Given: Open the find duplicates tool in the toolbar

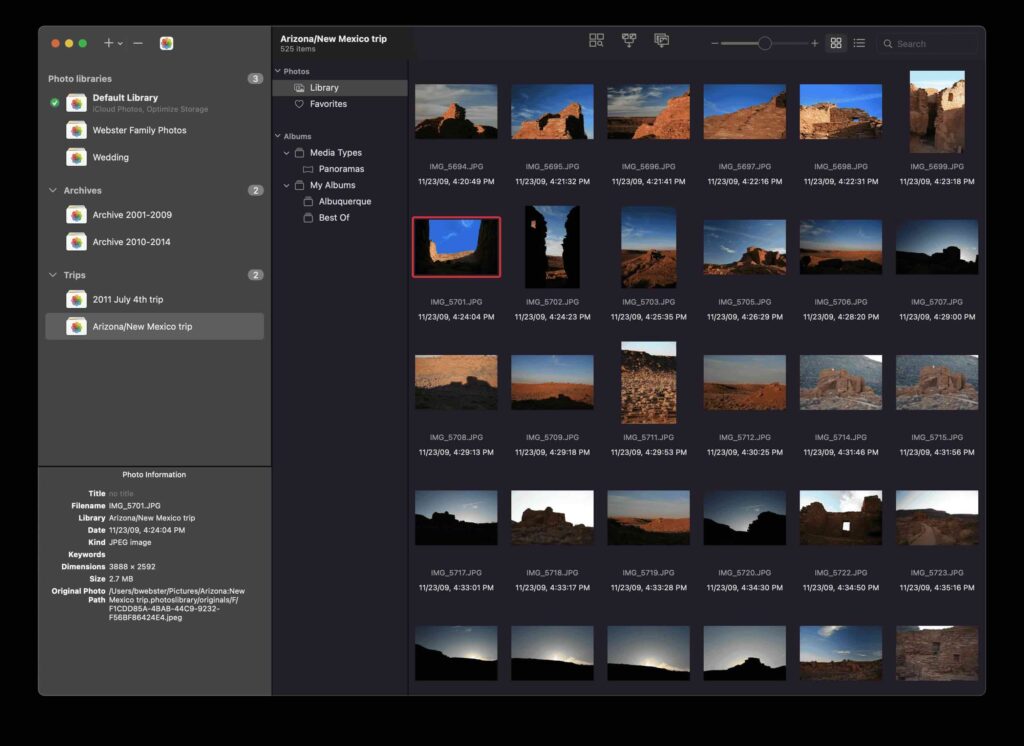Looking at the screenshot, I should tap(596, 41).
